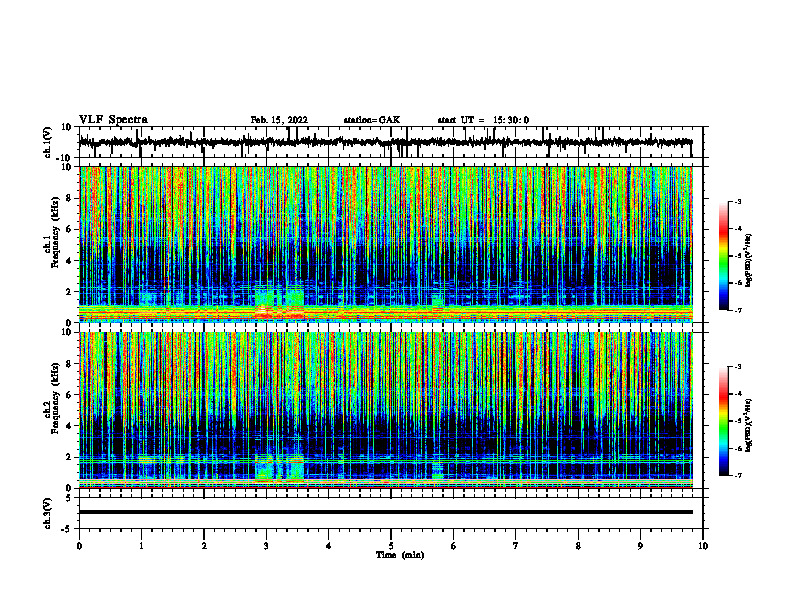The width and height of the screenshot is (792, 612).
Task: Click the time axis tick label "5"
Action: pos(391,546)
